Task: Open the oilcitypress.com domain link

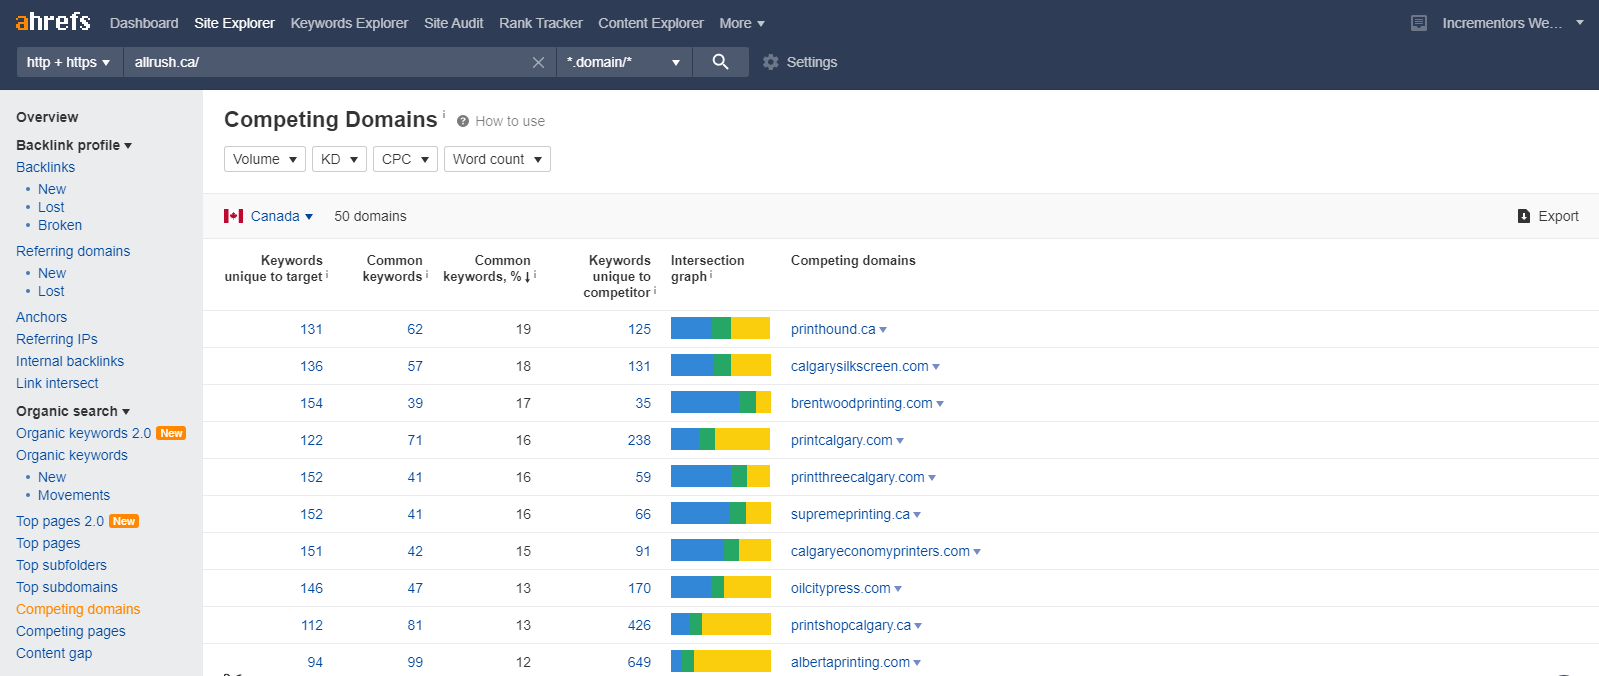Action: point(840,588)
